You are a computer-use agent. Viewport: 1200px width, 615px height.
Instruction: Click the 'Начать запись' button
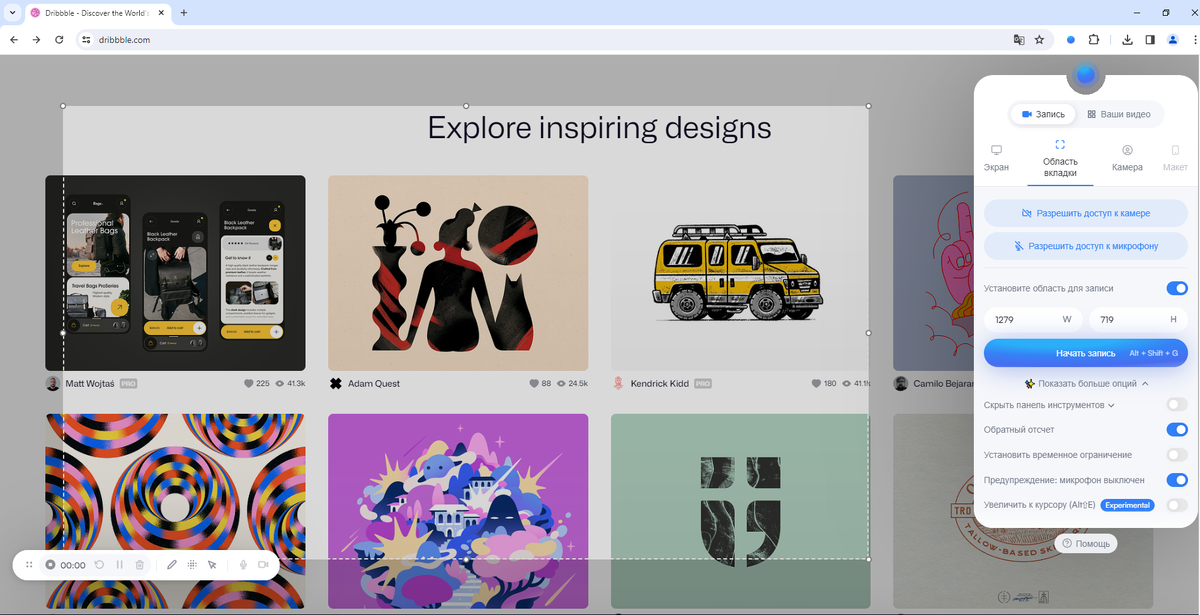tap(1086, 353)
